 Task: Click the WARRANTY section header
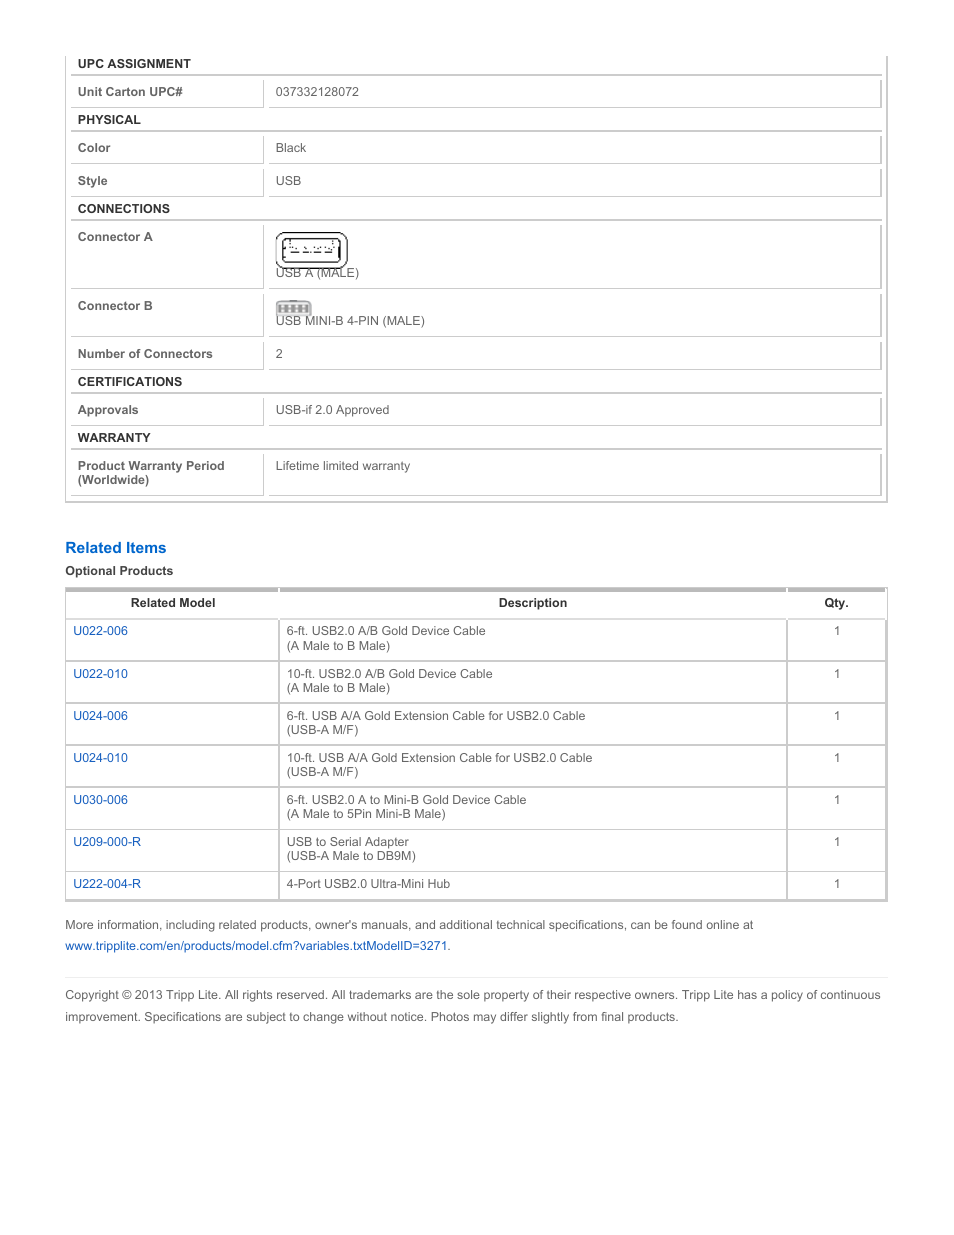[x=114, y=438]
